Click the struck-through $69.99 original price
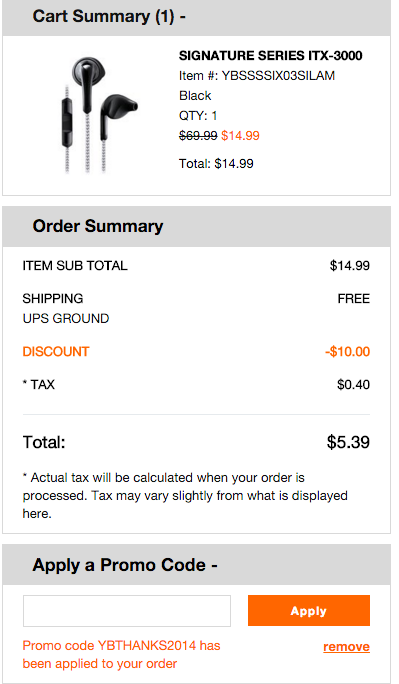399x684 pixels. pyautogui.click(x=198, y=136)
